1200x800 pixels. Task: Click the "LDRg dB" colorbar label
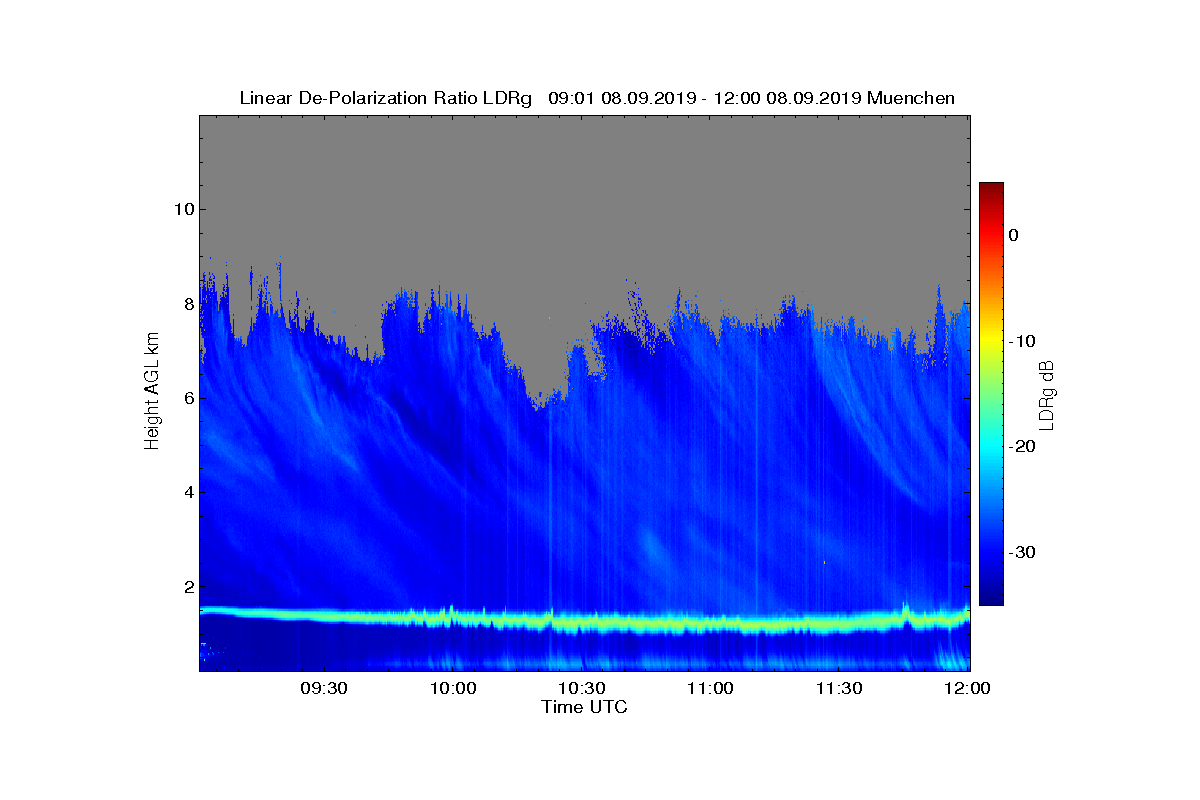[1047, 395]
